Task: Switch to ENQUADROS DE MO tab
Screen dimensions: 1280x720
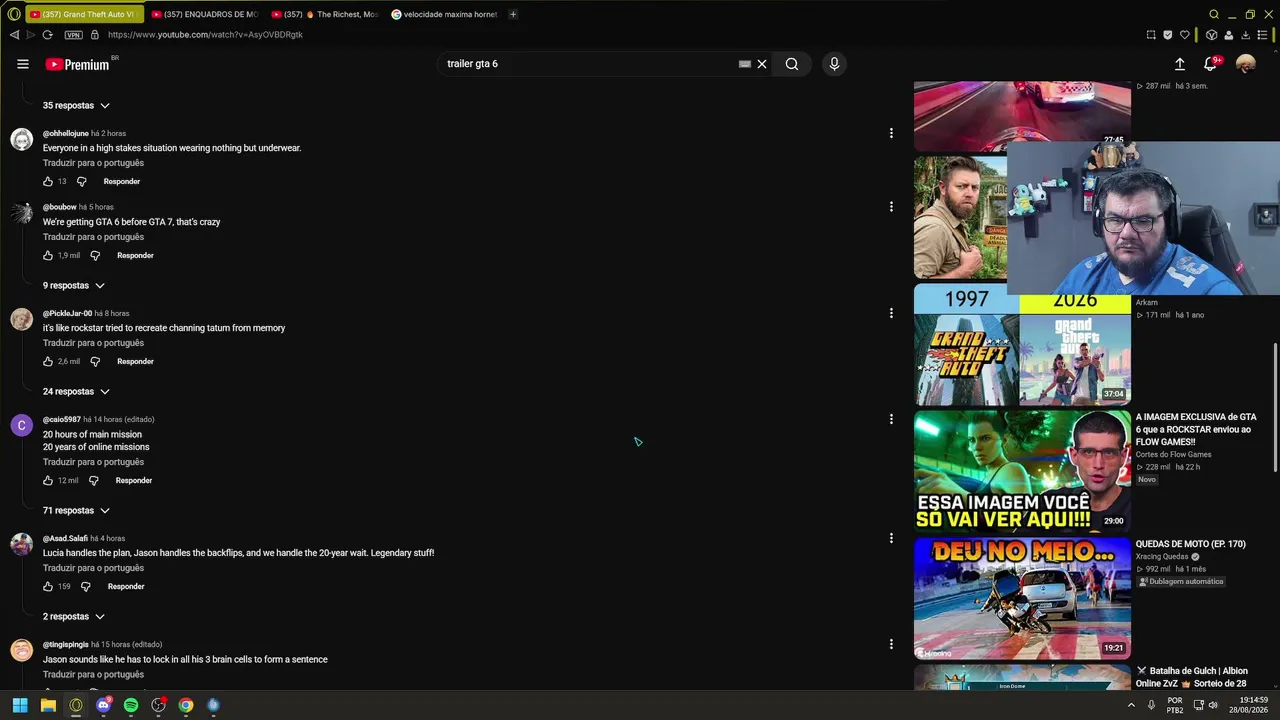Action: tap(203, 14)
